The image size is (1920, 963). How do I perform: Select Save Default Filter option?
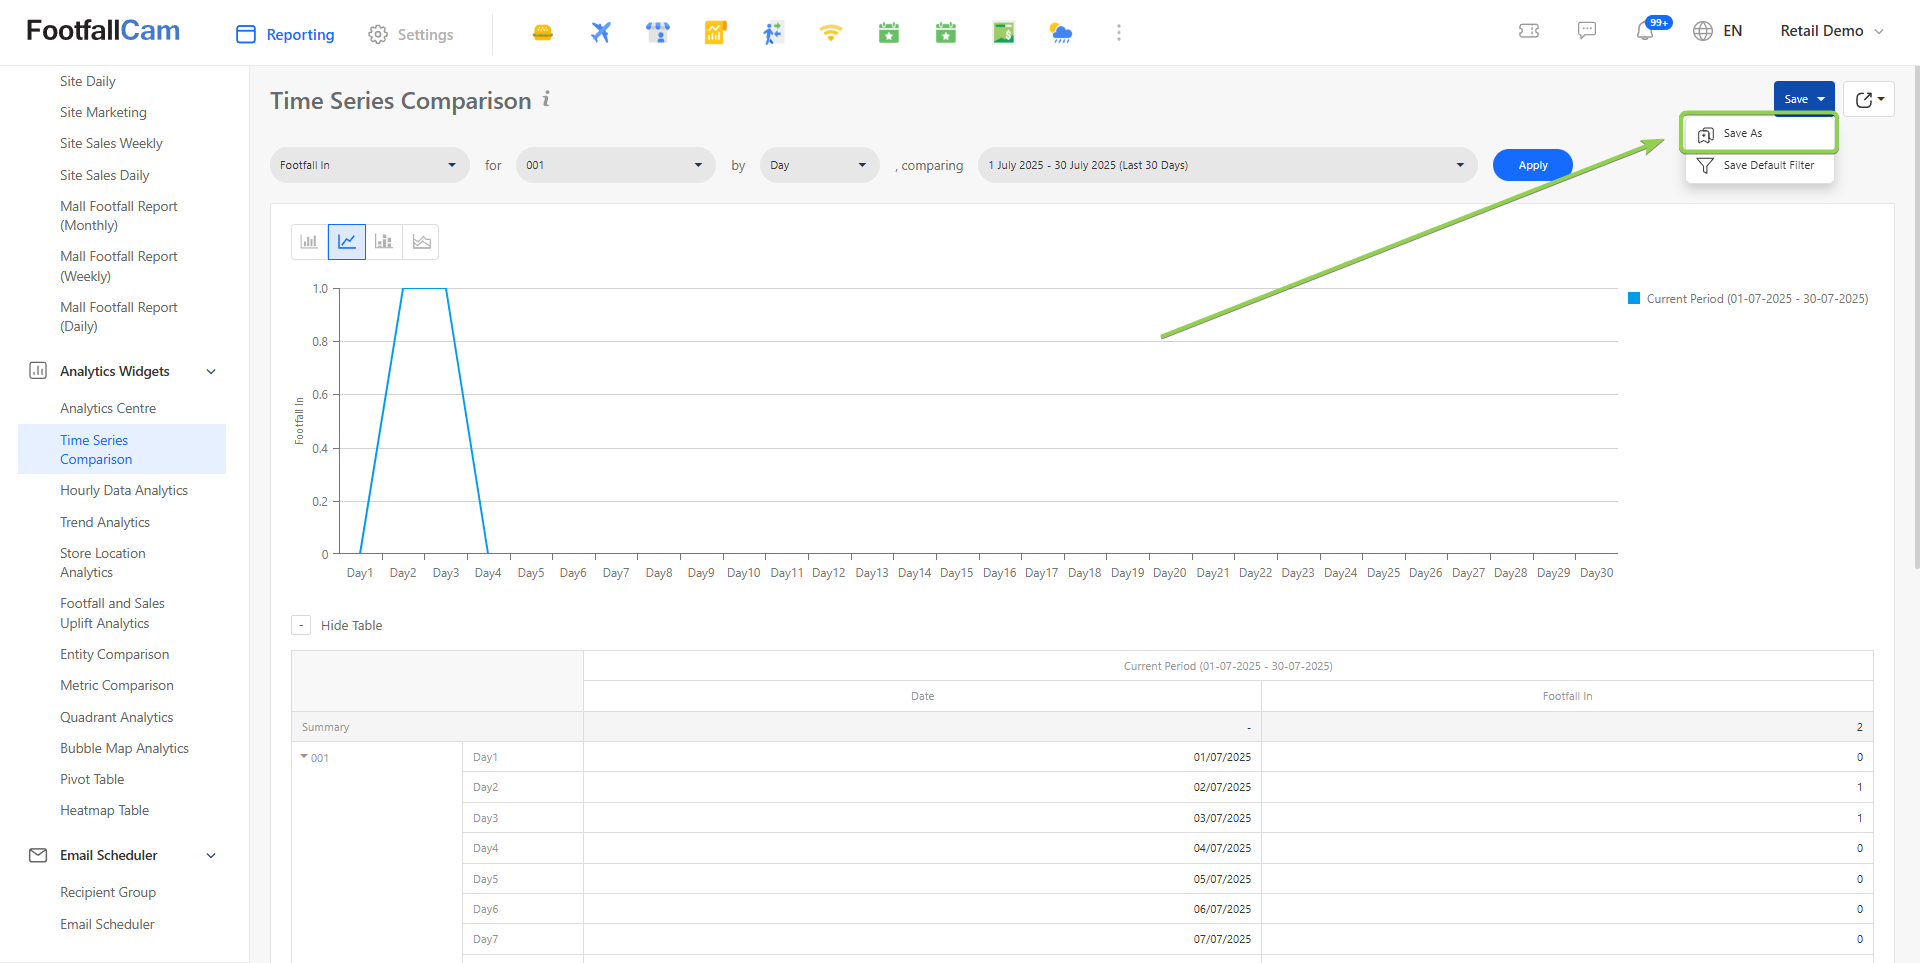click(x=1767, y=166)
